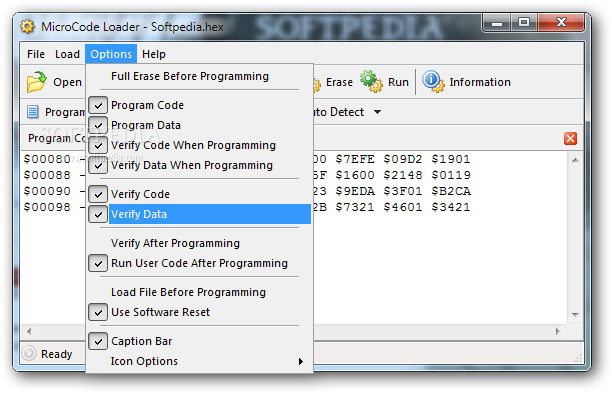Viewport: 612px width, 394px height.
Task: Click the horizontal scroll left arrow
Action: click(x=29, y=332)
